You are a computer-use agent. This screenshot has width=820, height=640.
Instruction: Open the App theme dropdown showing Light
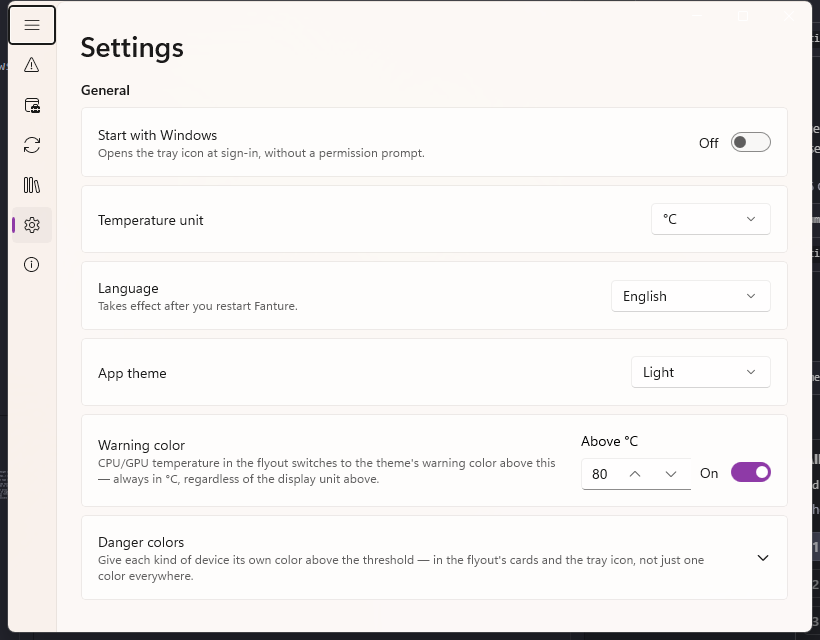tap(701, 372)
